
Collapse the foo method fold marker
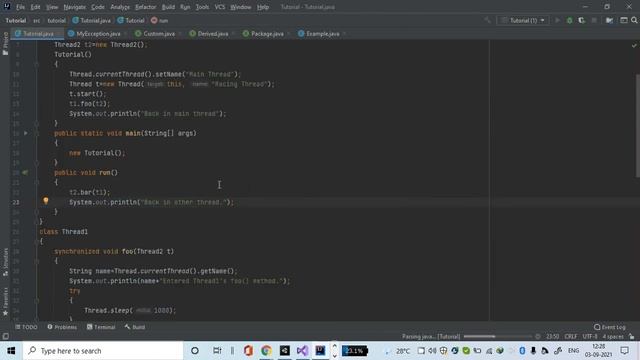(x=36, y=261)
